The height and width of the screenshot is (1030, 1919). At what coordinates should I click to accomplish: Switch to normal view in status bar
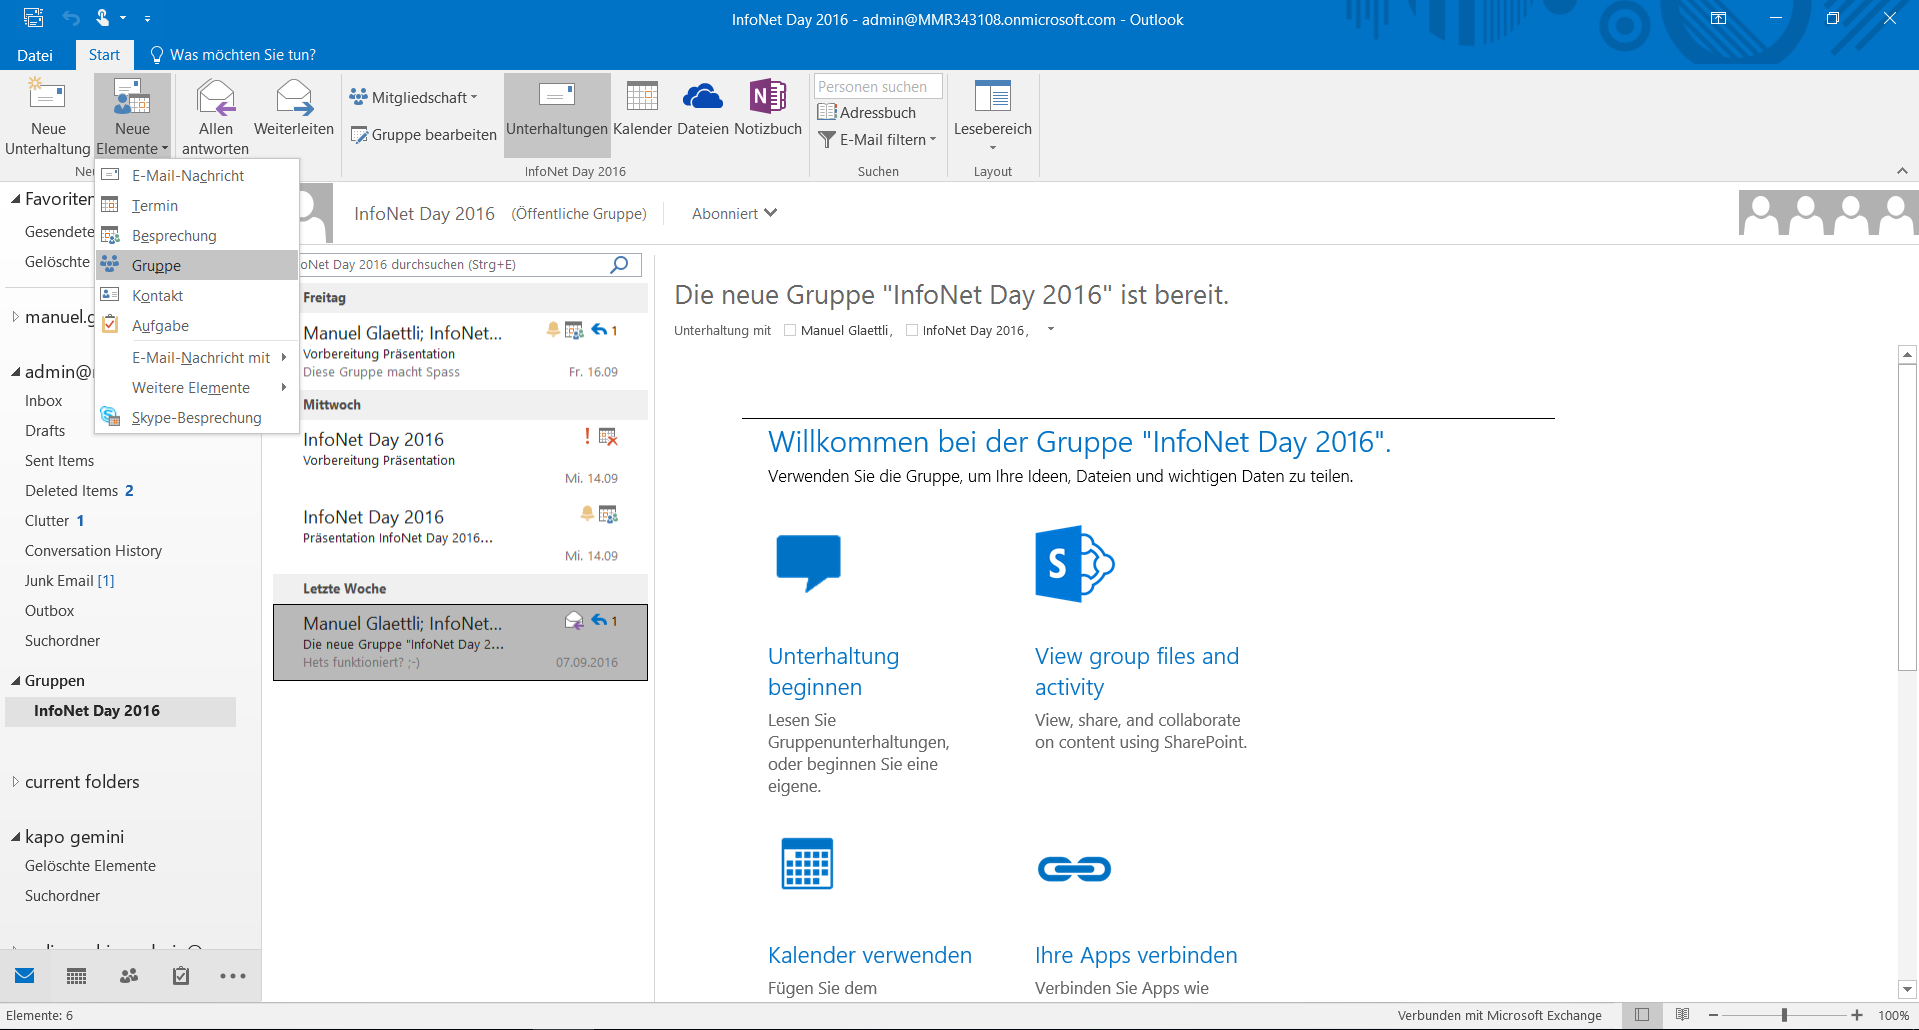[1642, 1015]
